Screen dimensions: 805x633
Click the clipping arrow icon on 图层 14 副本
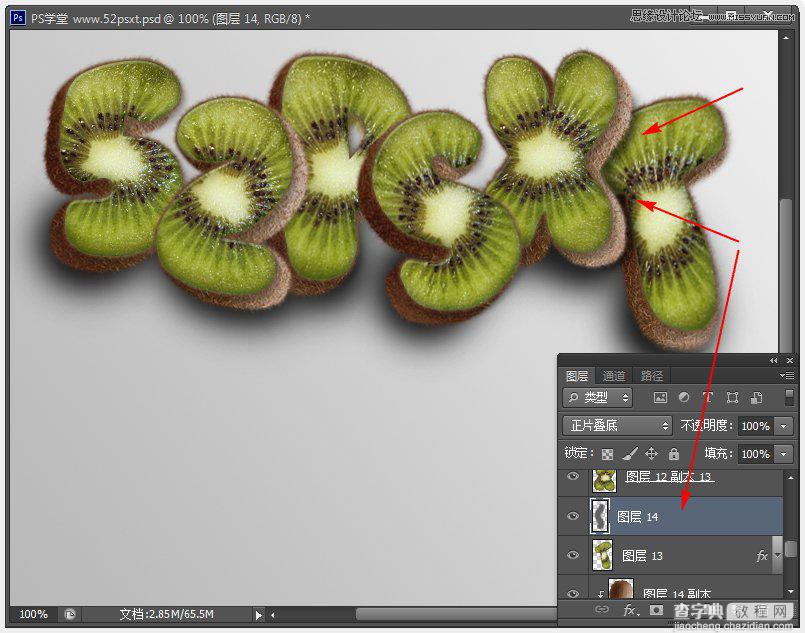coord(601,594)
